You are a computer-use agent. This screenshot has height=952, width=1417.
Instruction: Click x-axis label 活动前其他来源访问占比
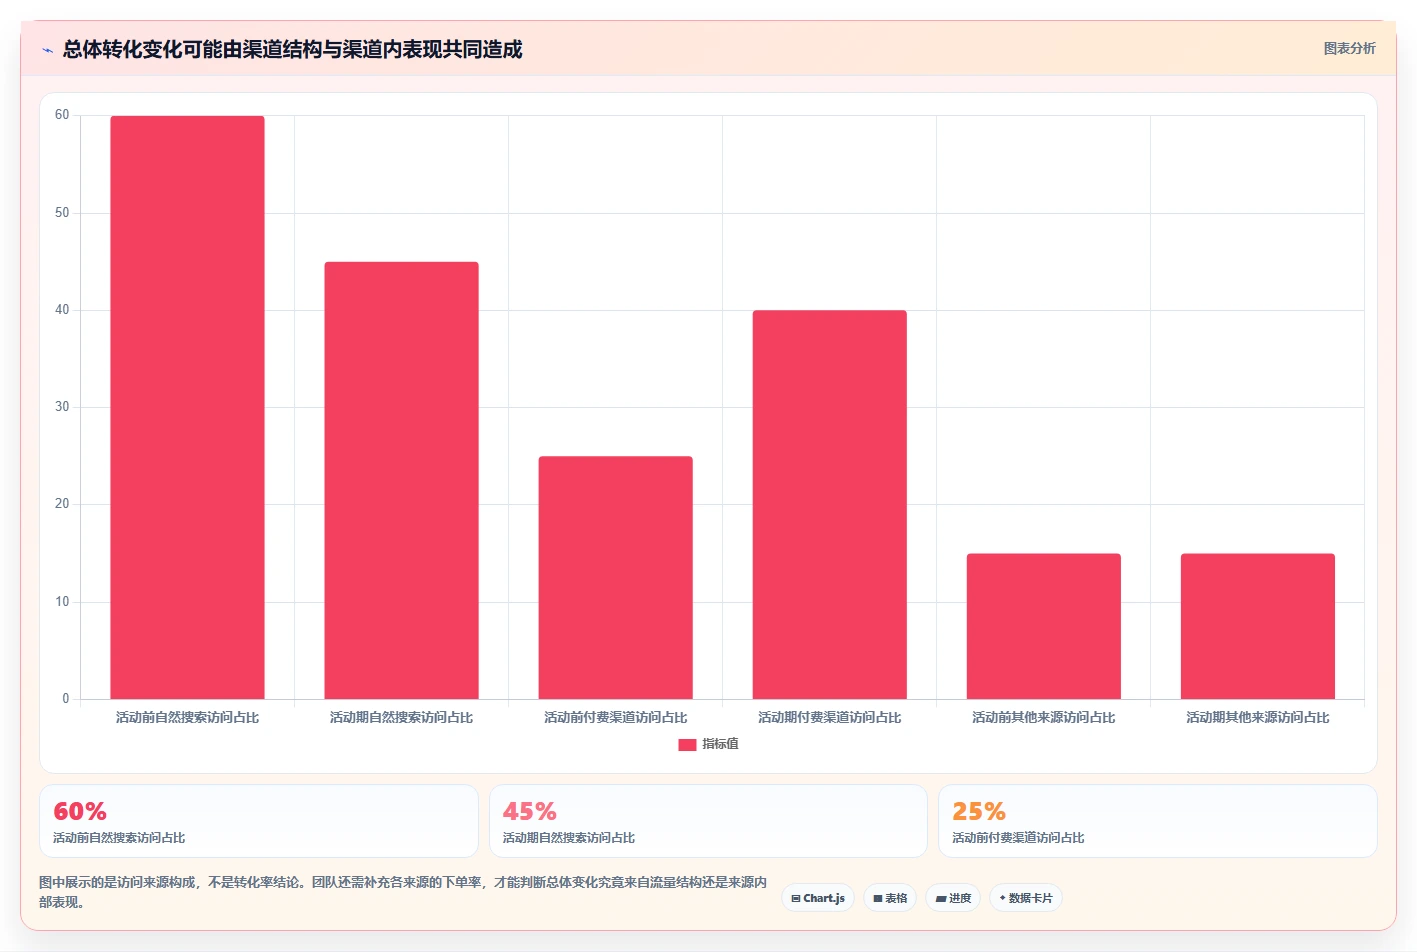pos(1043,717)
